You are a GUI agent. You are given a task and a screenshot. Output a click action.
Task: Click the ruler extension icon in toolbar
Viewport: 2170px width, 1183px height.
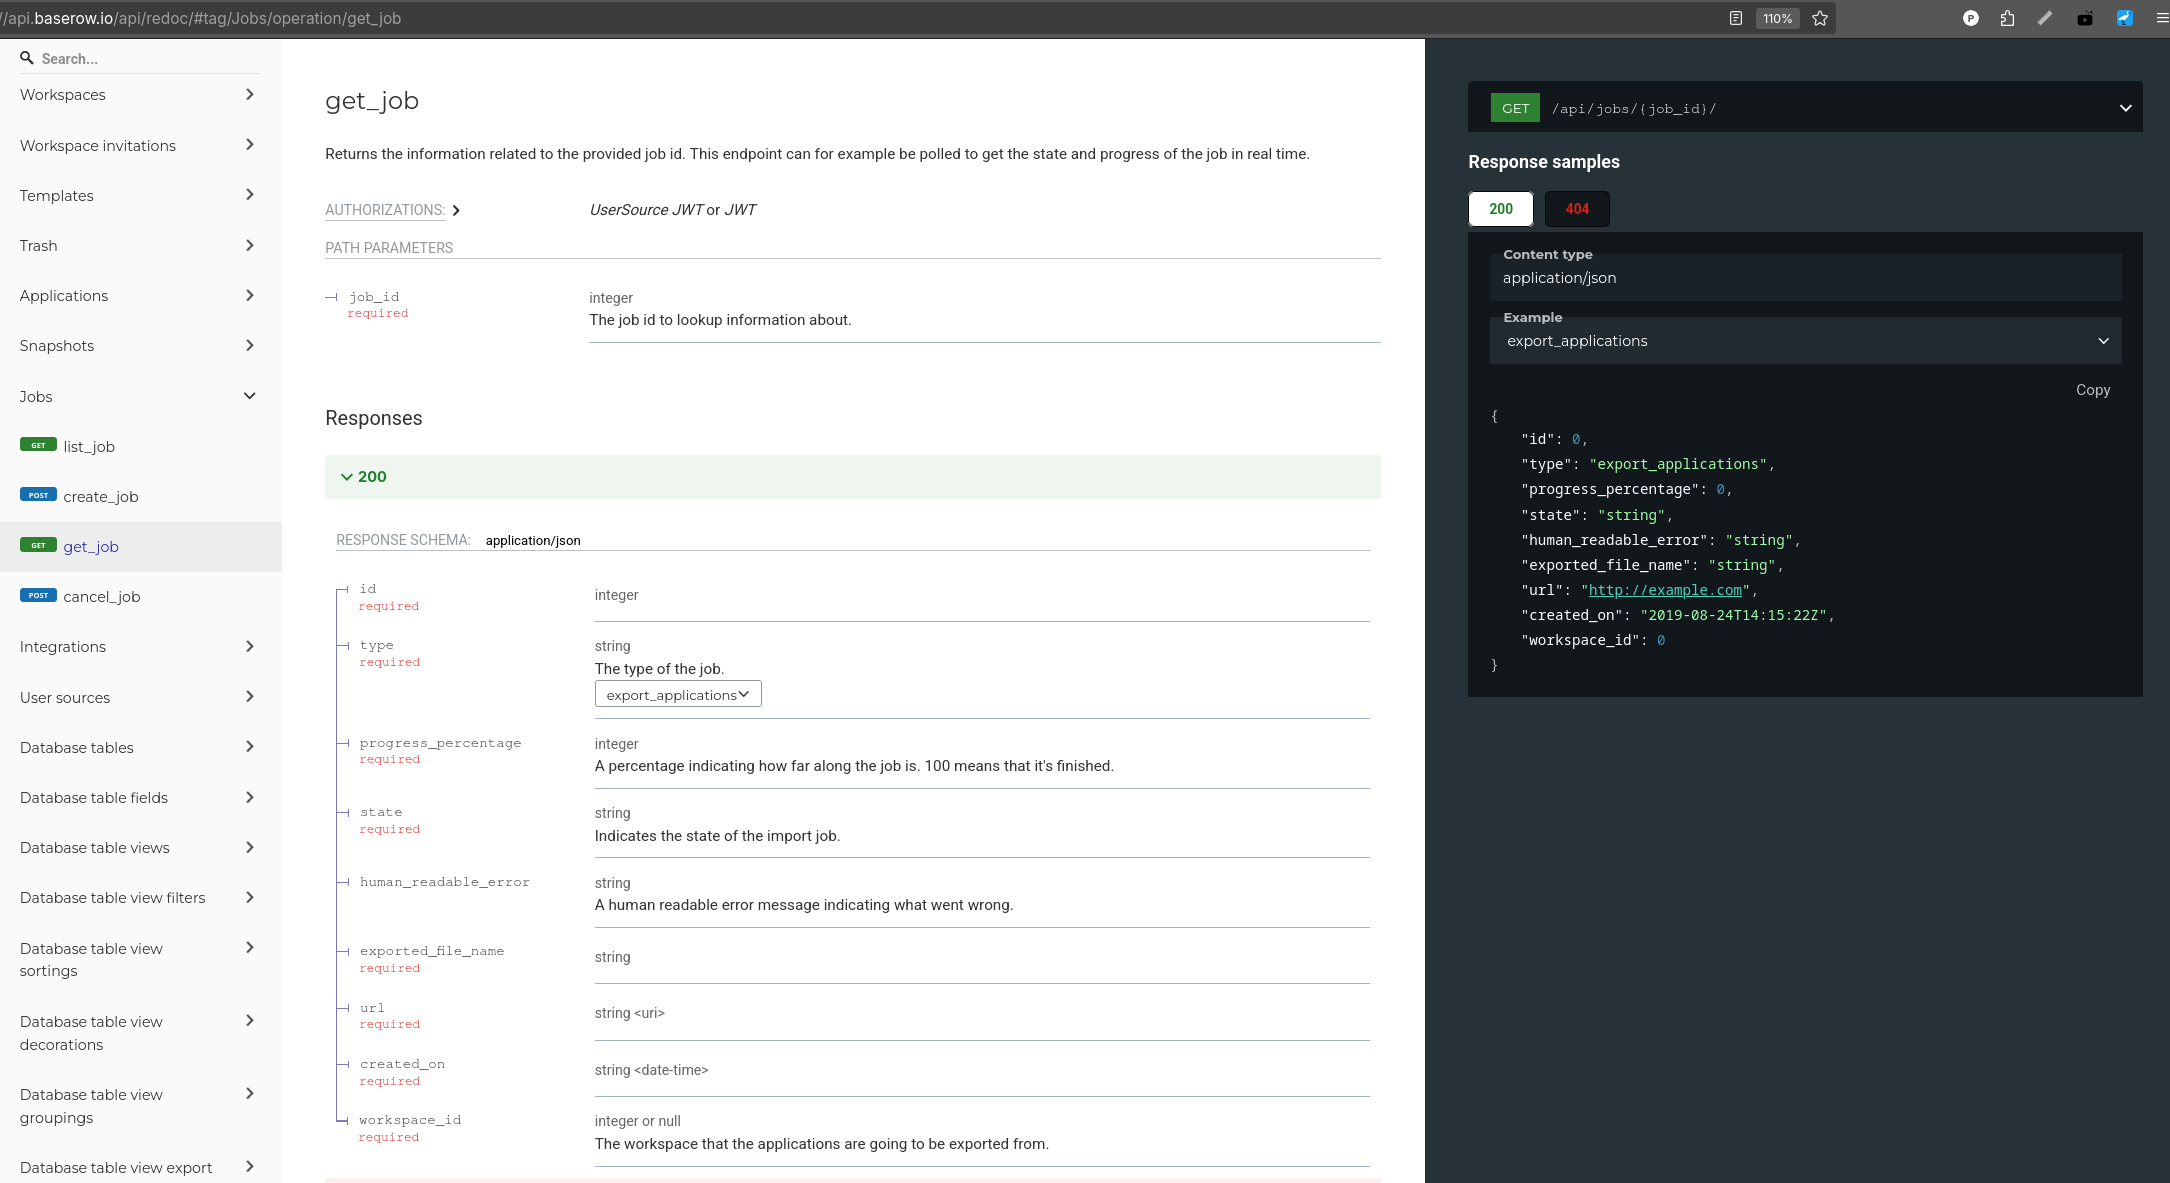pyautogui.click(x=2045, y=18)
